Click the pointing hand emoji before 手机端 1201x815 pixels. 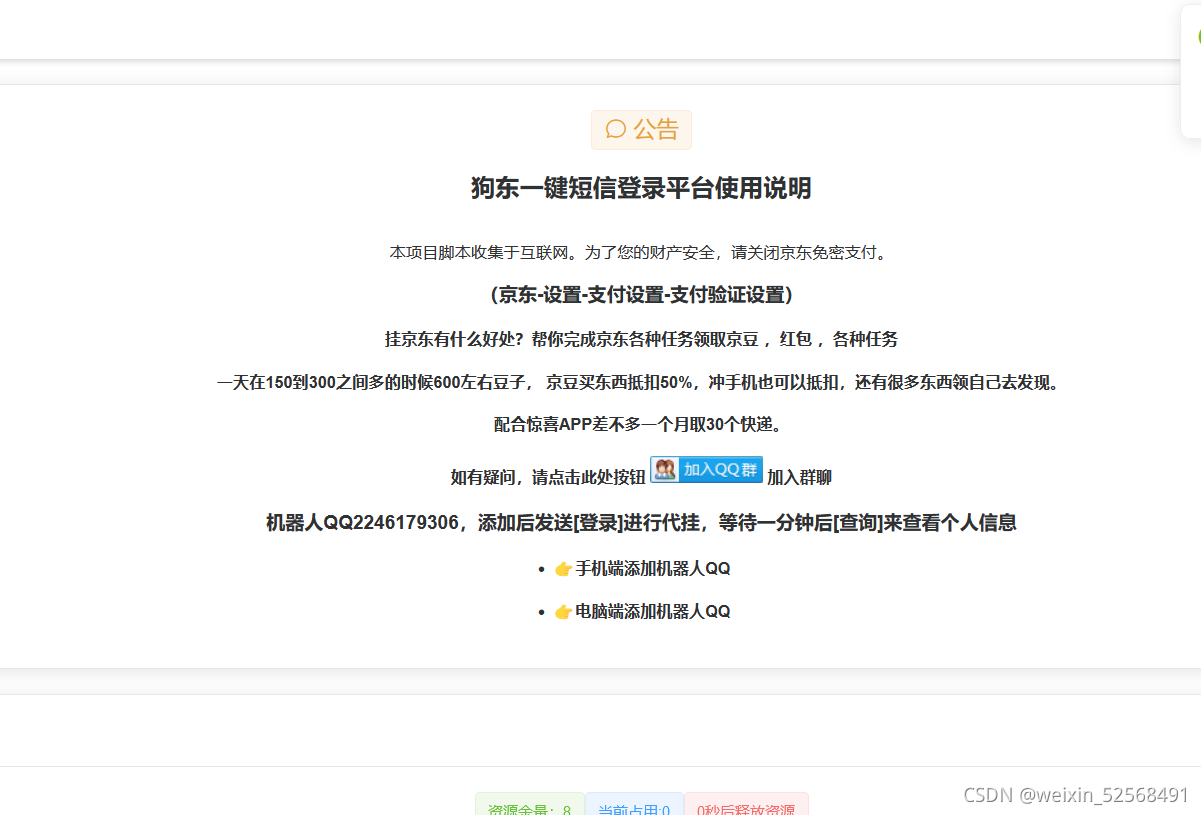pyautogui.click(x=564, y=569)
